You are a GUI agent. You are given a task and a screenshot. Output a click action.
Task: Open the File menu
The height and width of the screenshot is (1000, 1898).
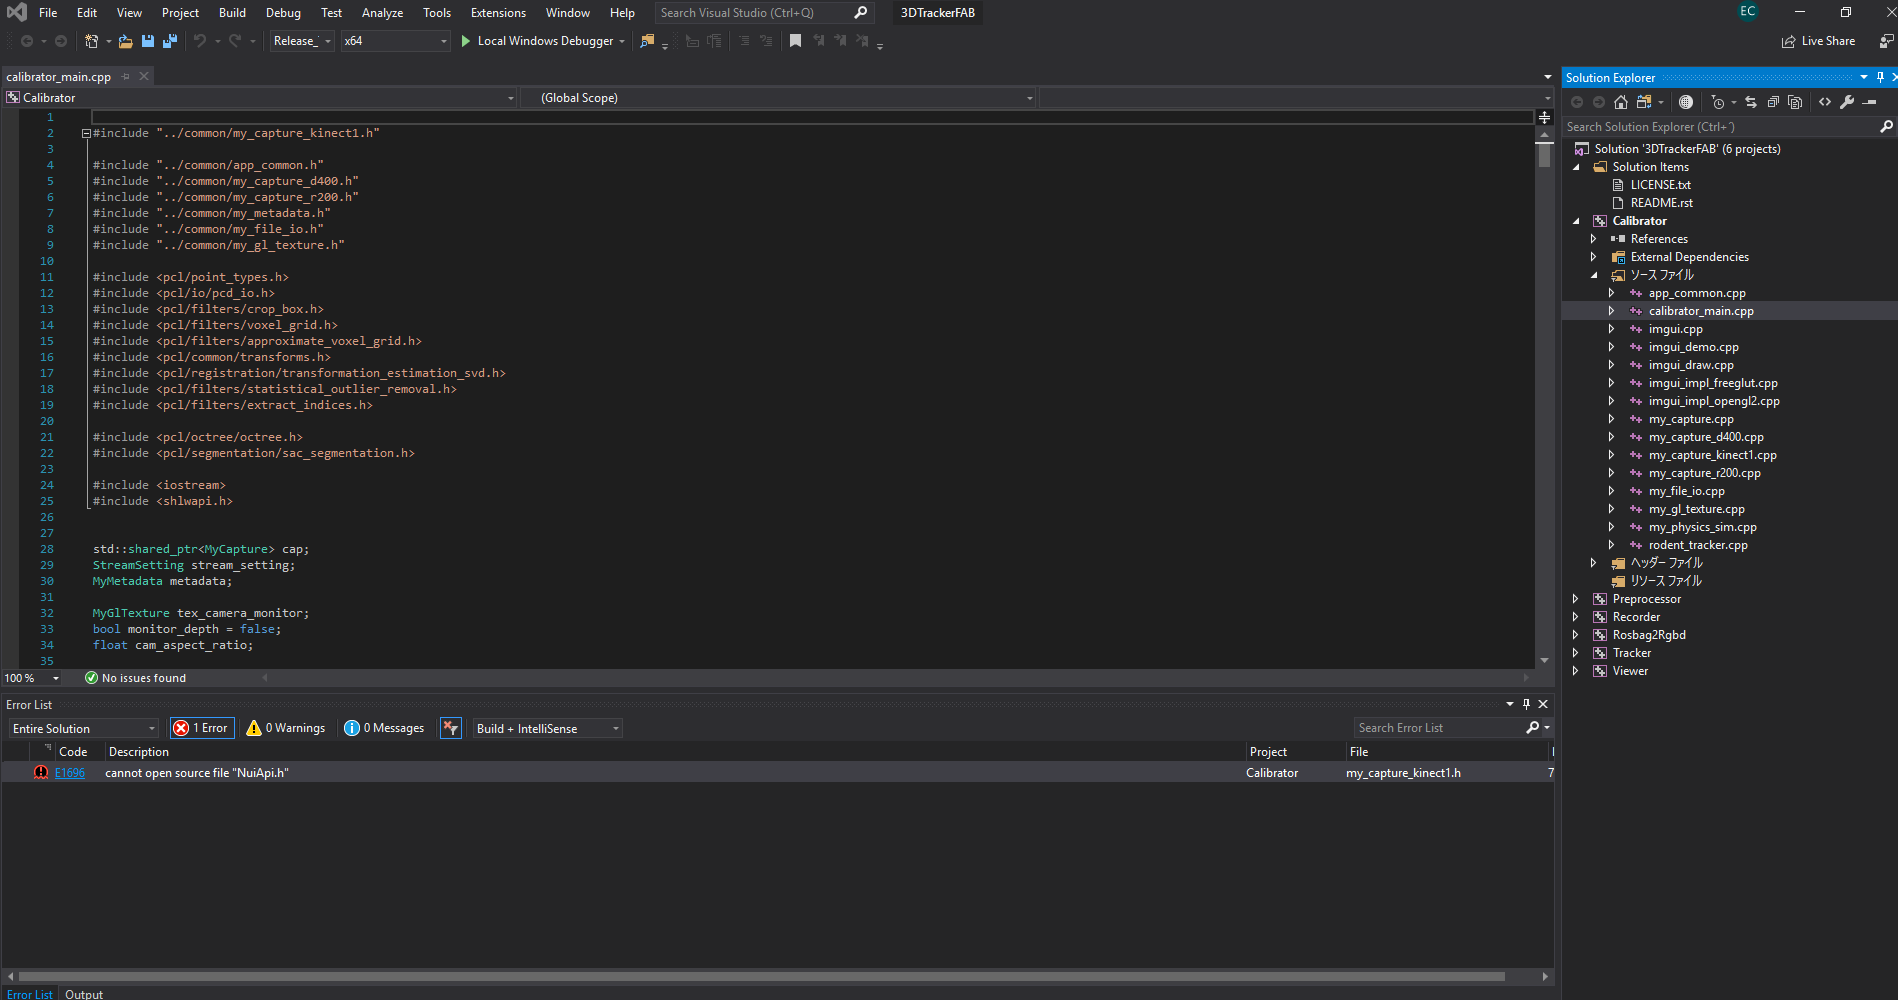click(48, 13)
